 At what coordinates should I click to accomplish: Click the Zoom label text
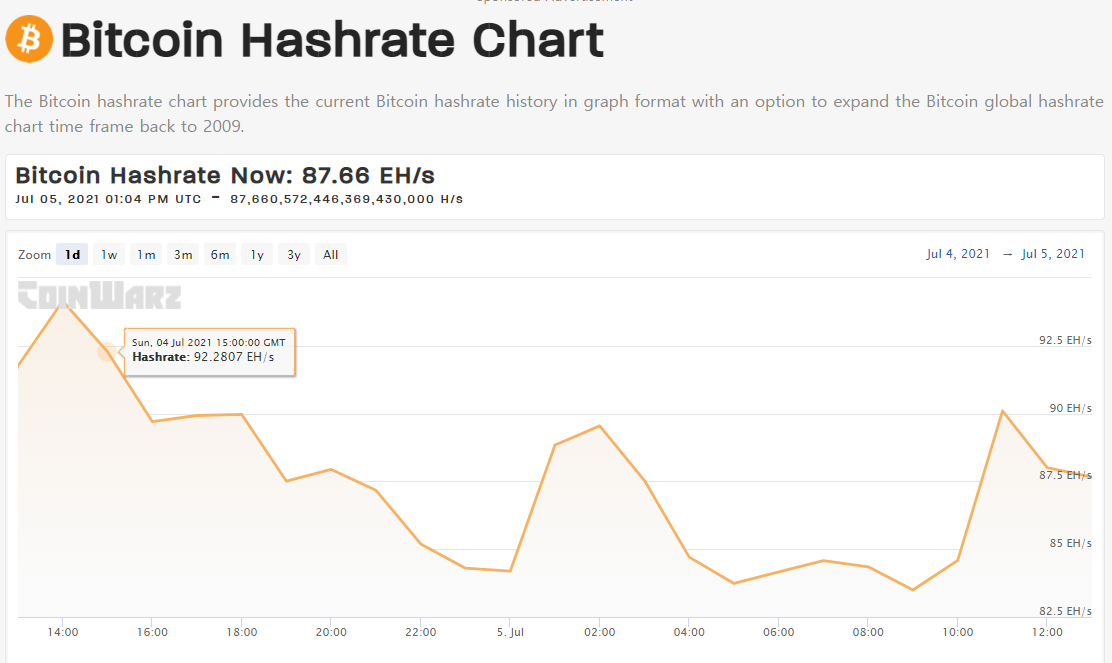(35, 255)
